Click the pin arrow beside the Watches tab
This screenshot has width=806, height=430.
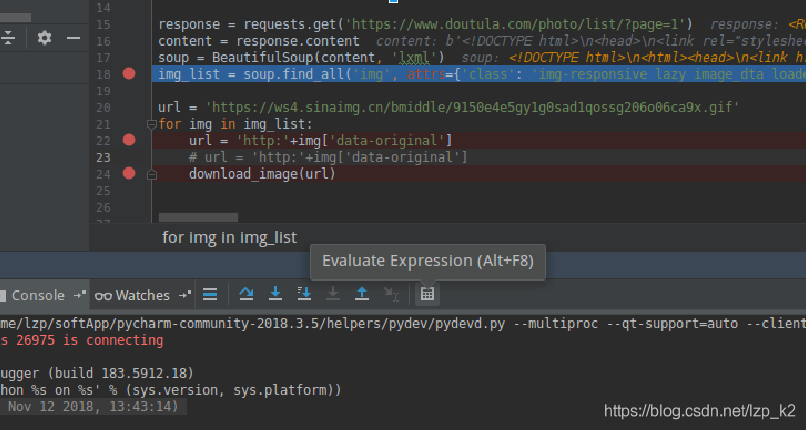[x=186, y=294]
